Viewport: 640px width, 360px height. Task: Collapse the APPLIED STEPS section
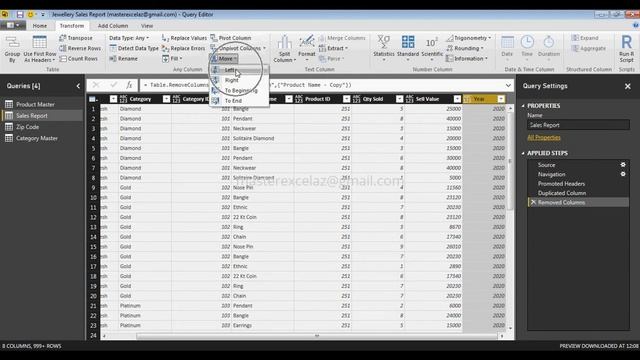click(523, 153)
